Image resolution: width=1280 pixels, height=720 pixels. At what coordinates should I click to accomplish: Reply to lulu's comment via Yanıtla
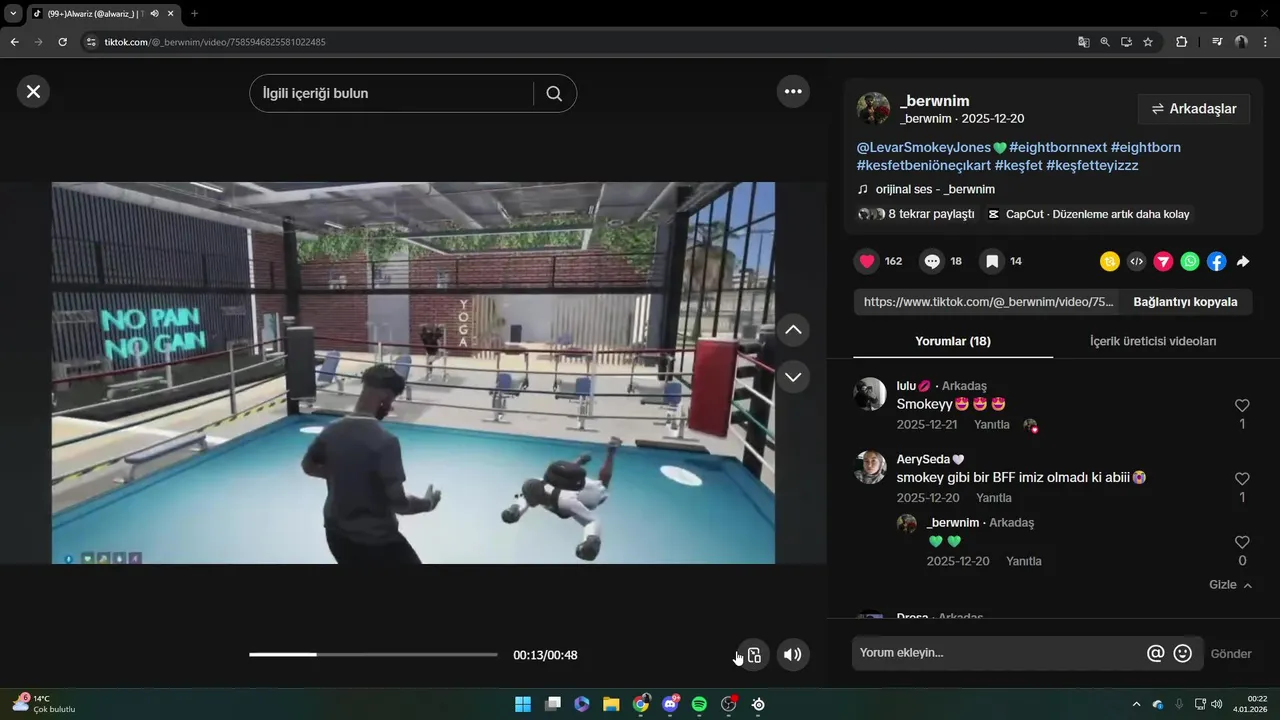click(992, 425)
